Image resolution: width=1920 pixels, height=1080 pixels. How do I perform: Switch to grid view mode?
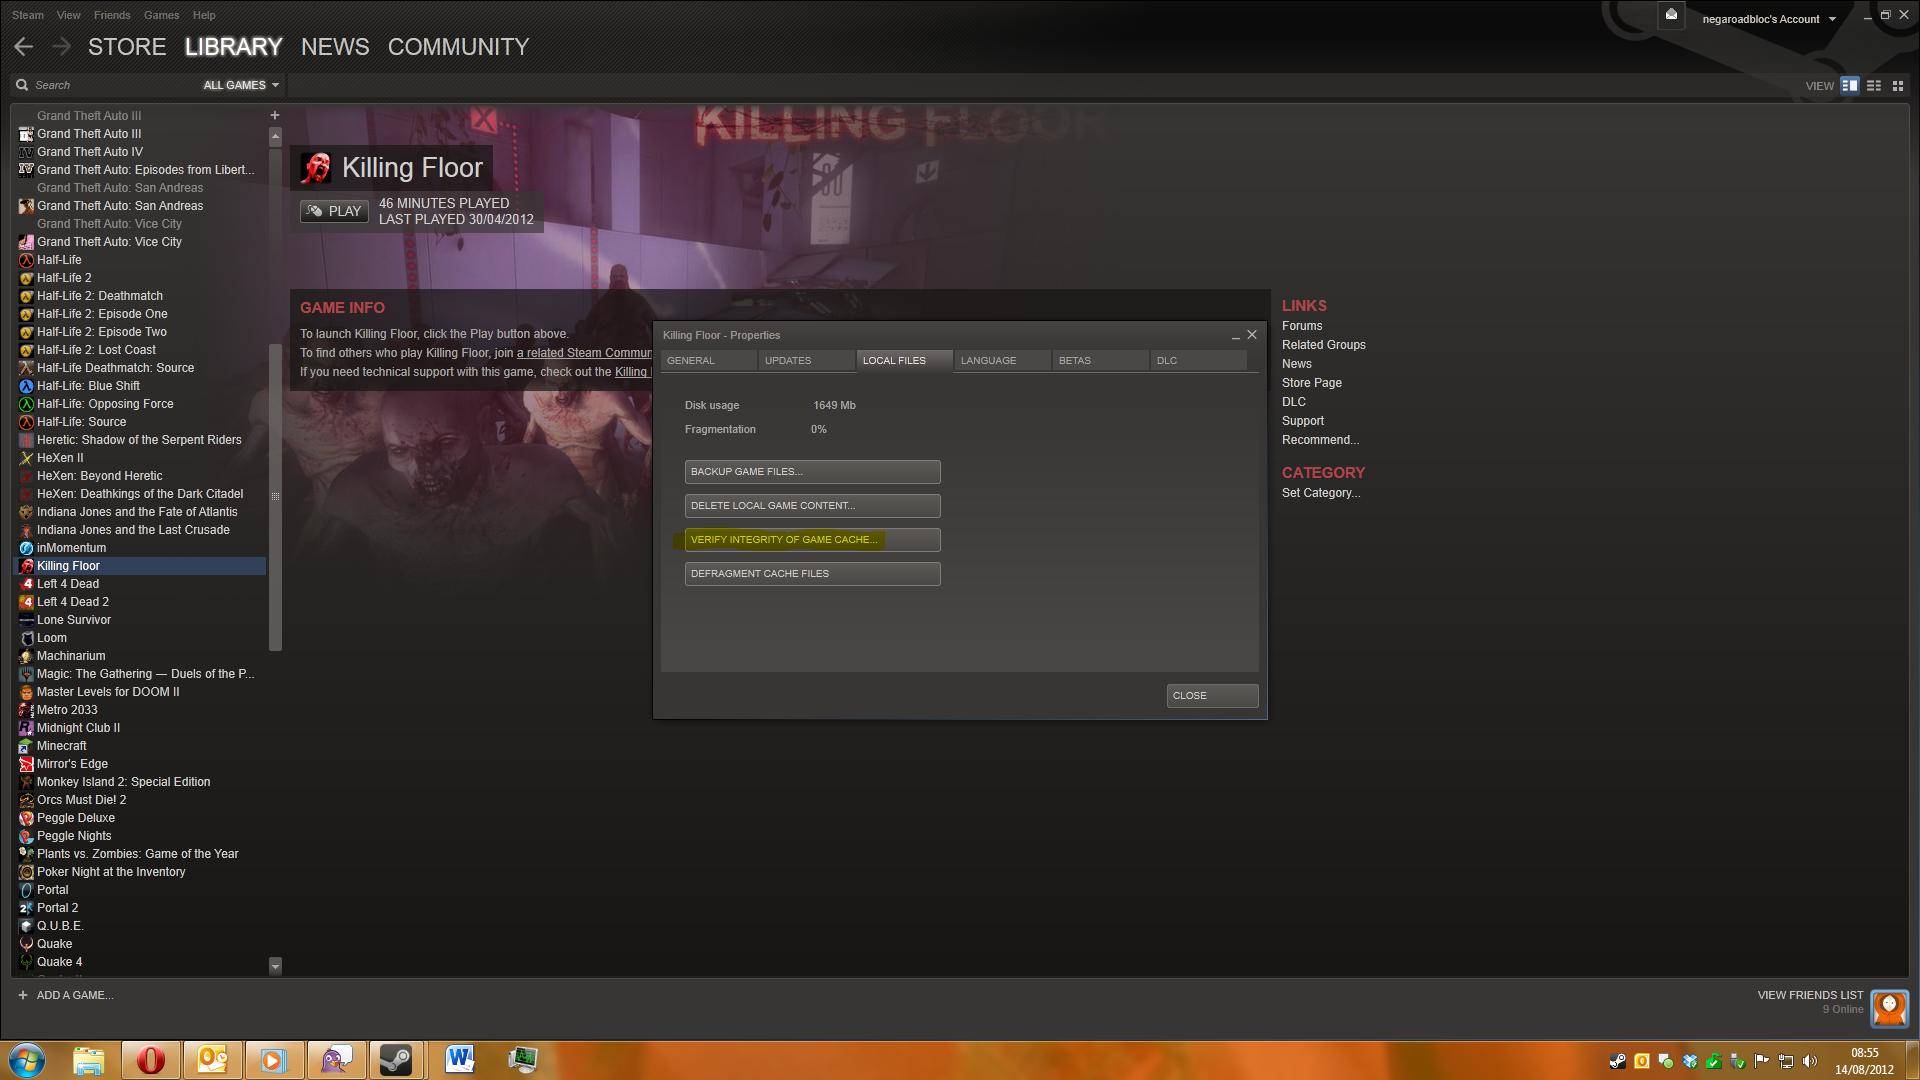coord(1898,86)
